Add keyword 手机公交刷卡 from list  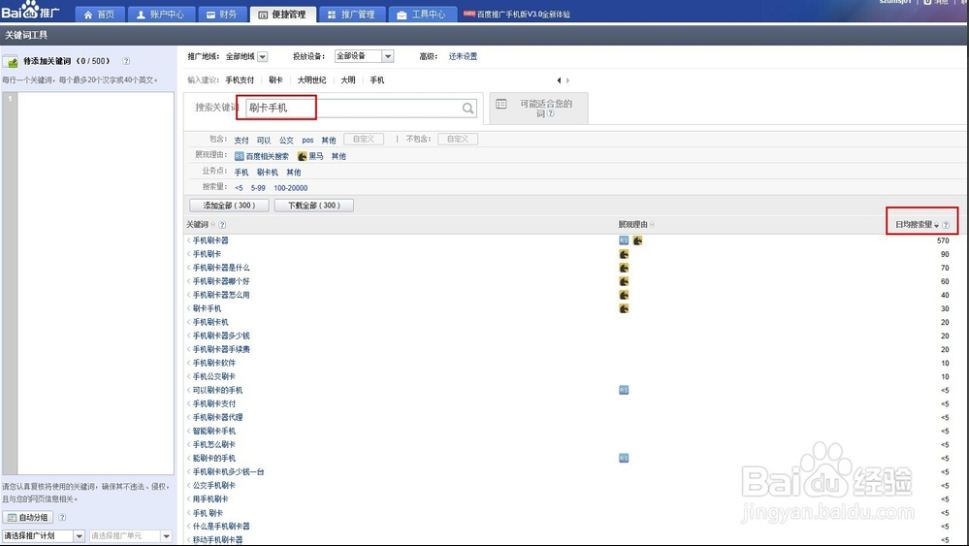(x=214, y=376)
